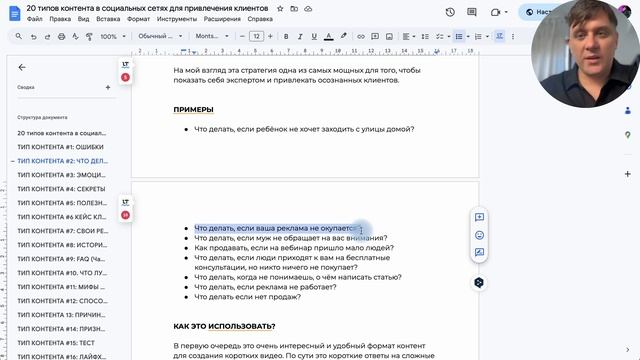640x360 pixels.
Task: Open the paragraph style dropdown Обычный
Action: click(160, 36)
